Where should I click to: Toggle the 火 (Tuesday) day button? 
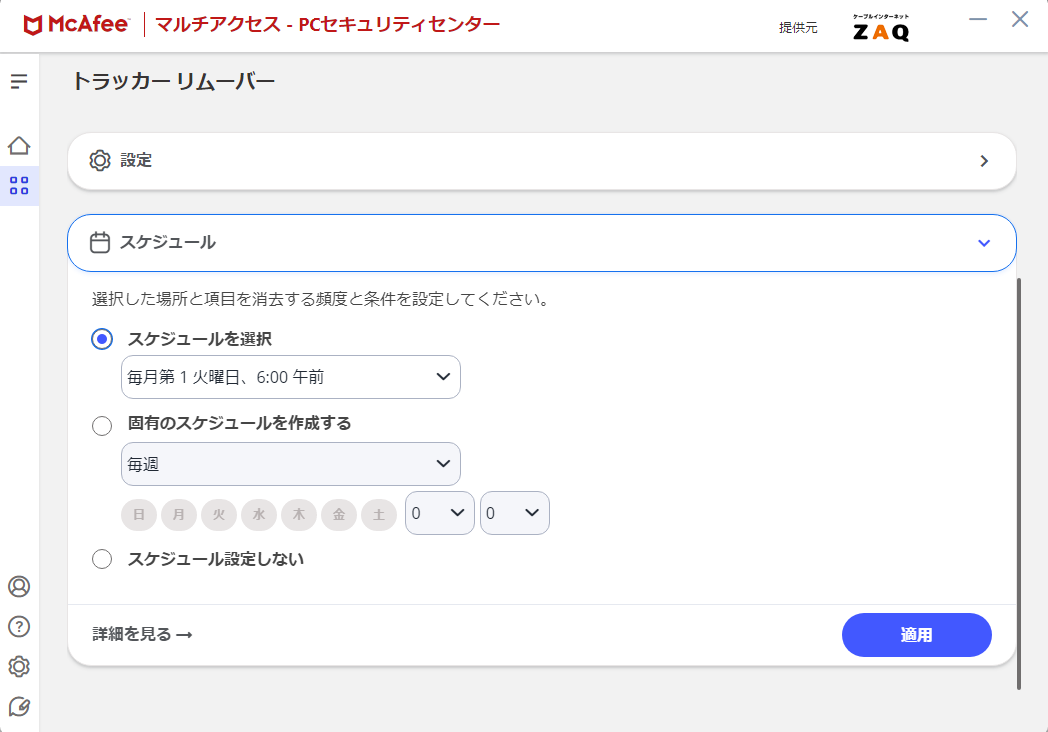point(219,514)
